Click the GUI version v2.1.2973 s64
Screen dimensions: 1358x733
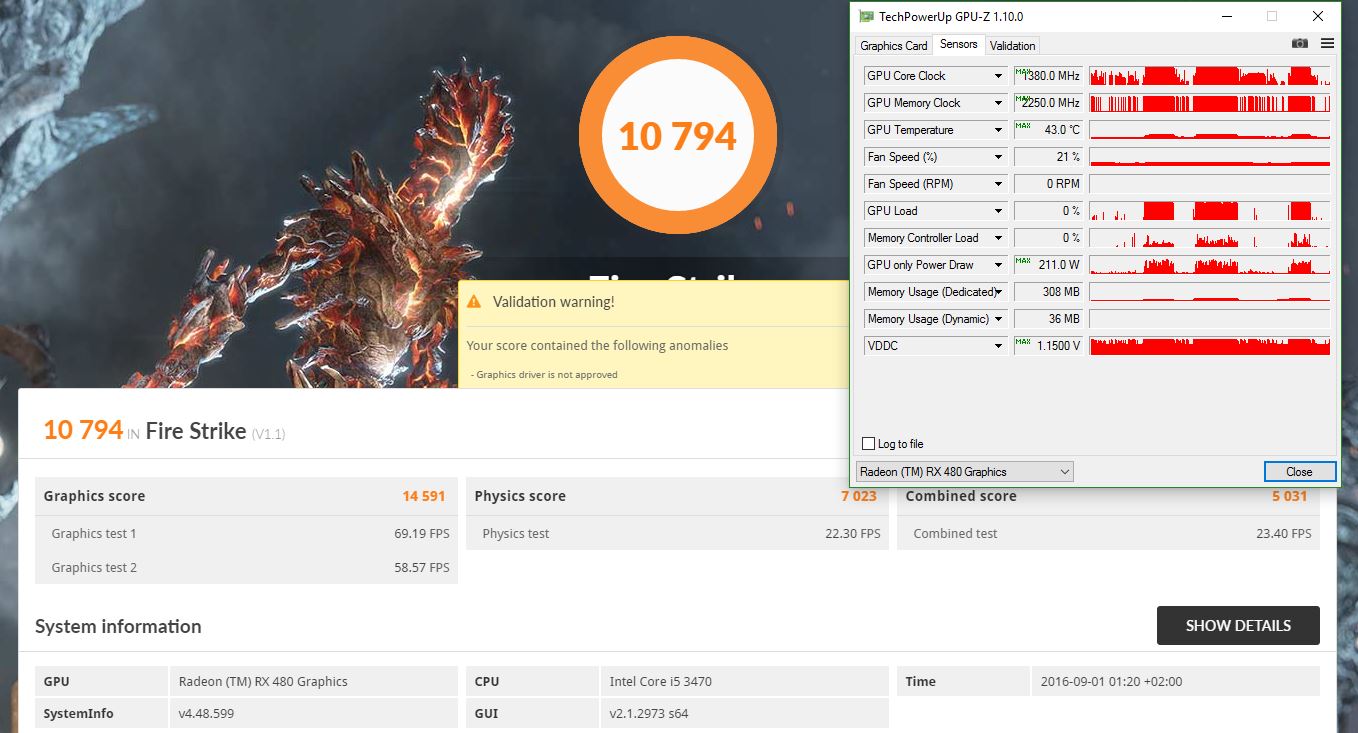[x=649, y=714]
